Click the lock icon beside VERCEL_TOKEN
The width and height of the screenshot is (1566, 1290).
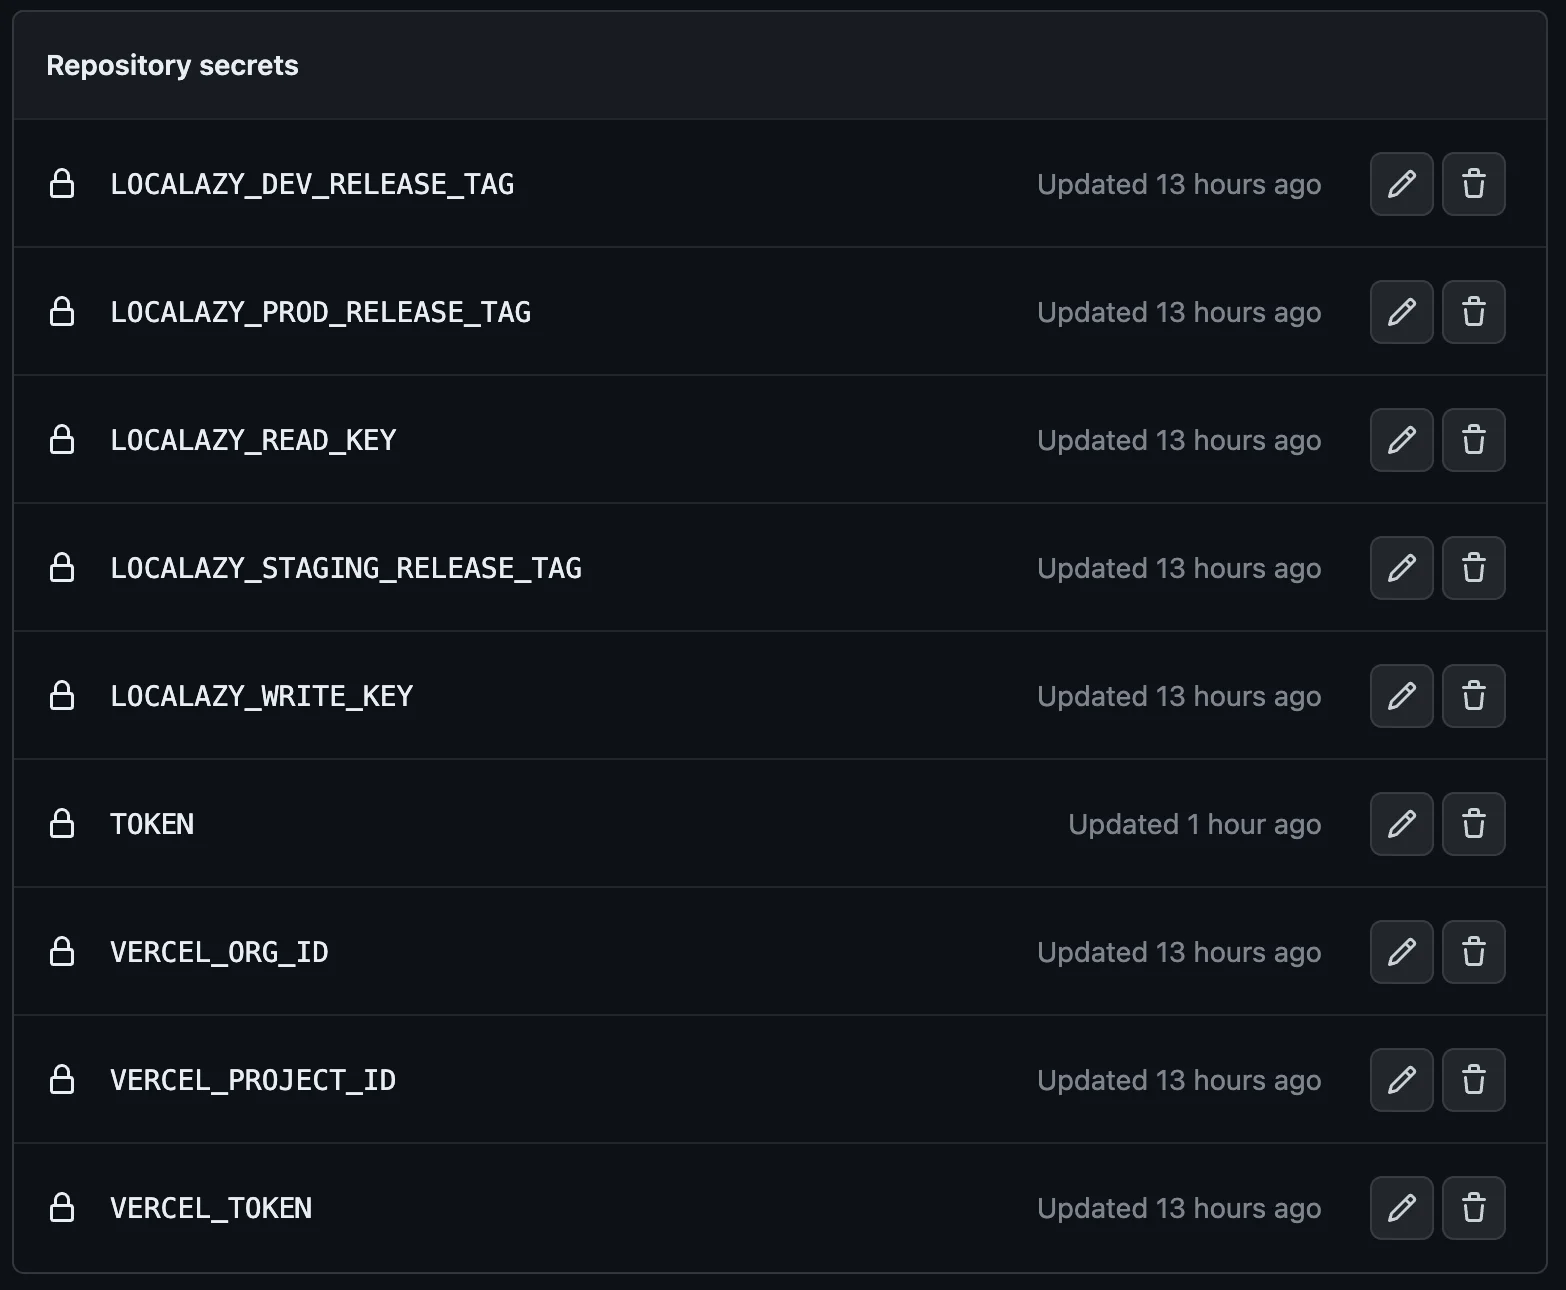pyautogui.click(x=62, y=1208)
